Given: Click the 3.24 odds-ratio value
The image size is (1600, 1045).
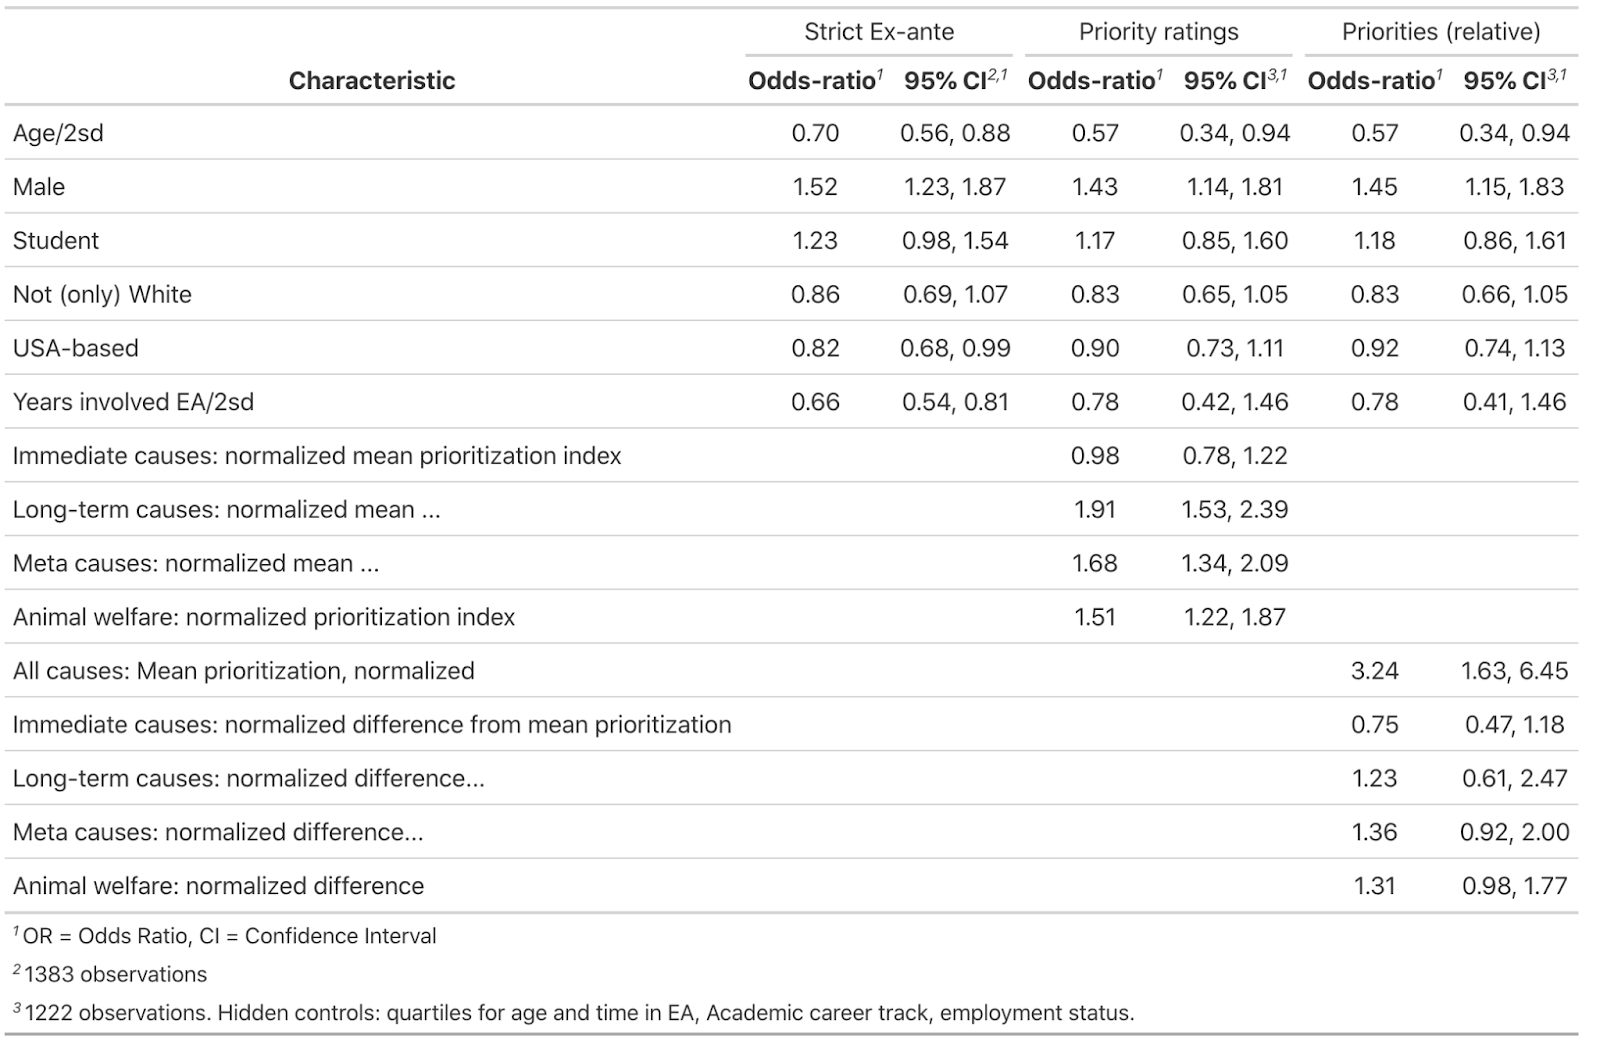Looking at the screenshot, I should [x=1374, y=671].
